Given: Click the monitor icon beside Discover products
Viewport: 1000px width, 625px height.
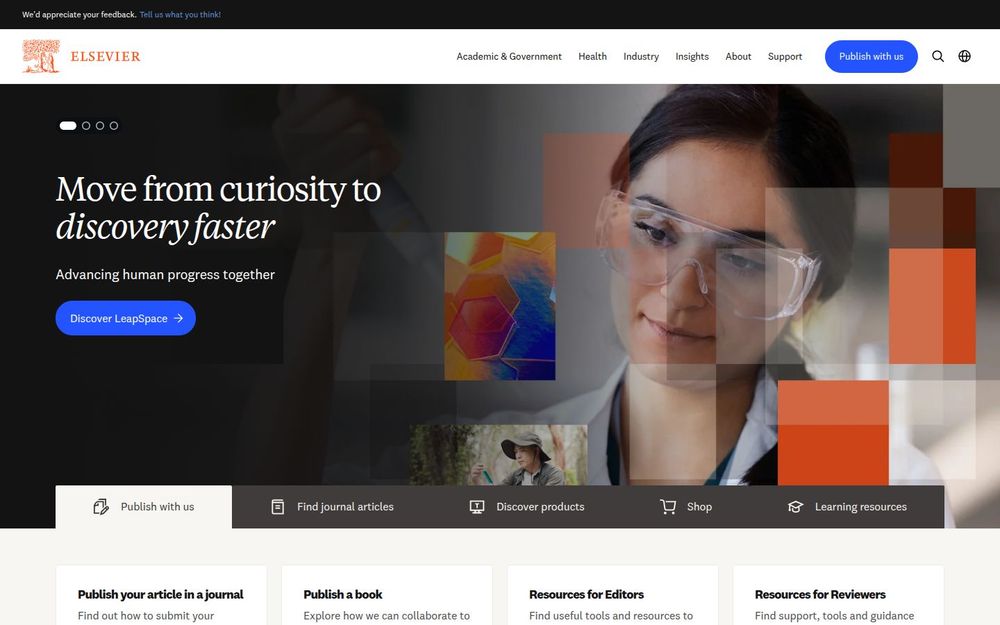Looking at the screenshot, I should pyautogui.click(x=477, y=507).
